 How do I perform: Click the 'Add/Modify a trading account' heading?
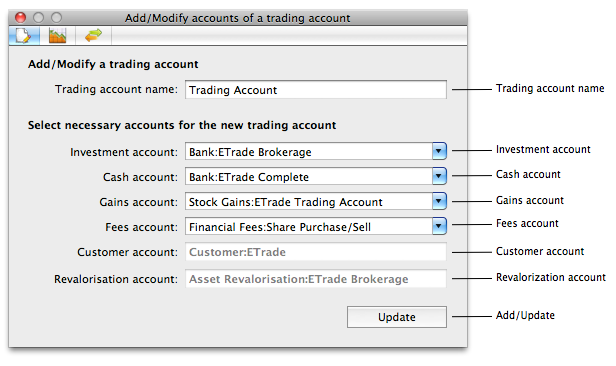(x=113, y=64)
